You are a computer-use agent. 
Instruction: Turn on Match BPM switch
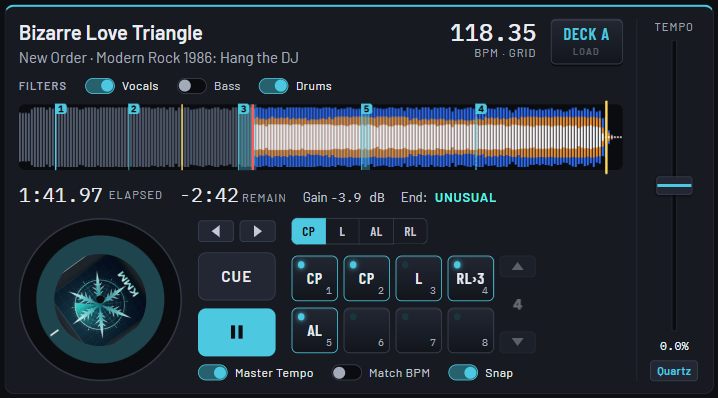pyautogui.click(x=347, y=373)
